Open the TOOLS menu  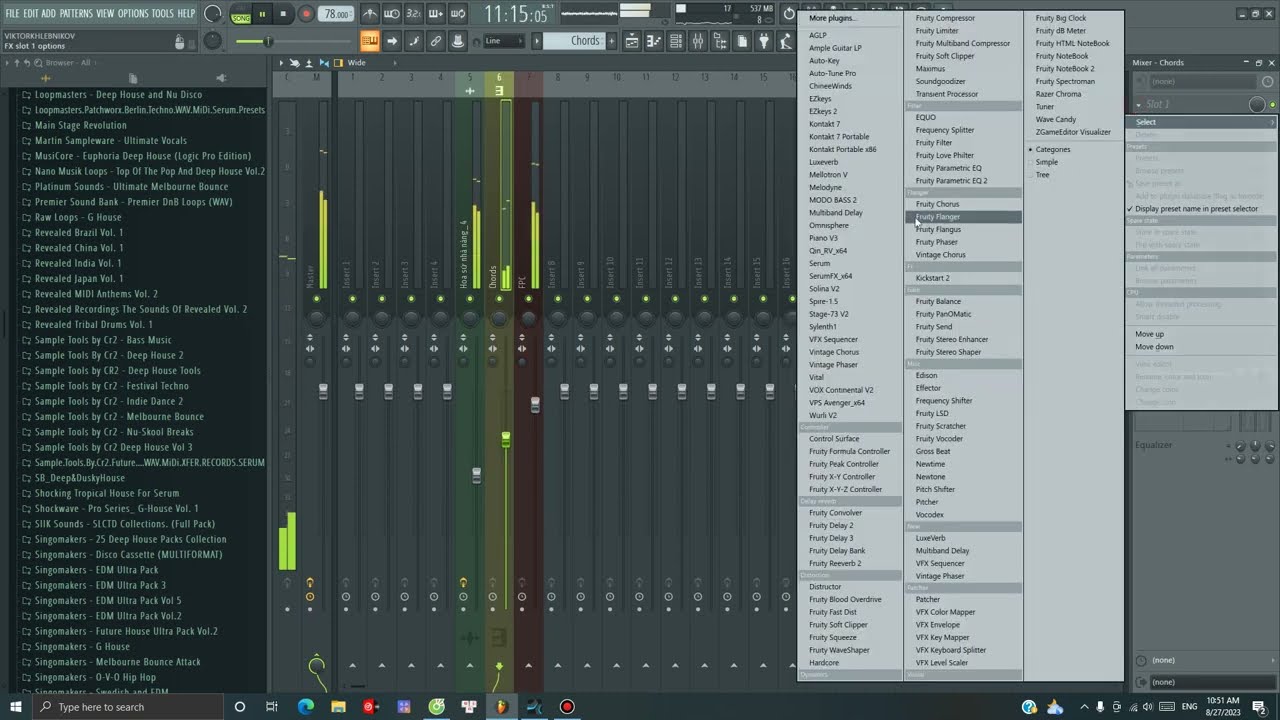tap(163, 13)
